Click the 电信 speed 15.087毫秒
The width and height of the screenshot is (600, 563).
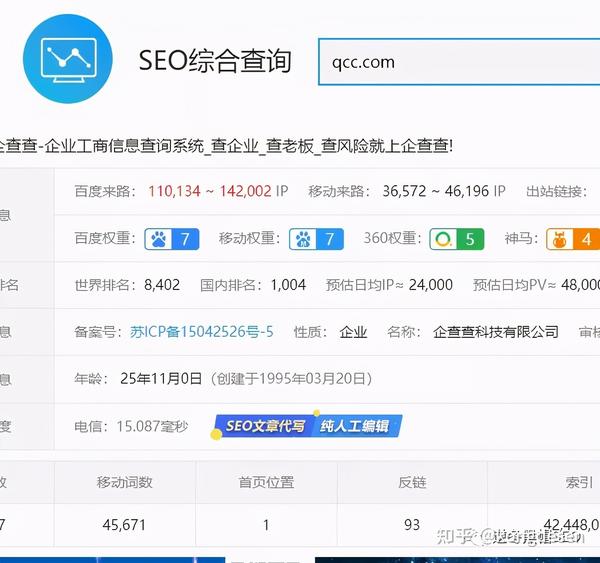coord(152,426)
